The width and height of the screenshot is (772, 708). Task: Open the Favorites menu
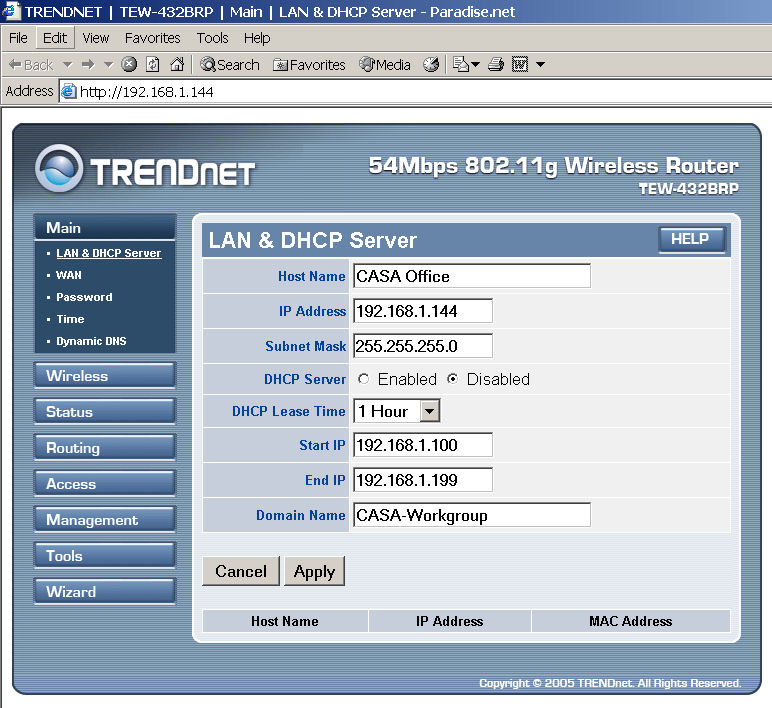point(153,38)
